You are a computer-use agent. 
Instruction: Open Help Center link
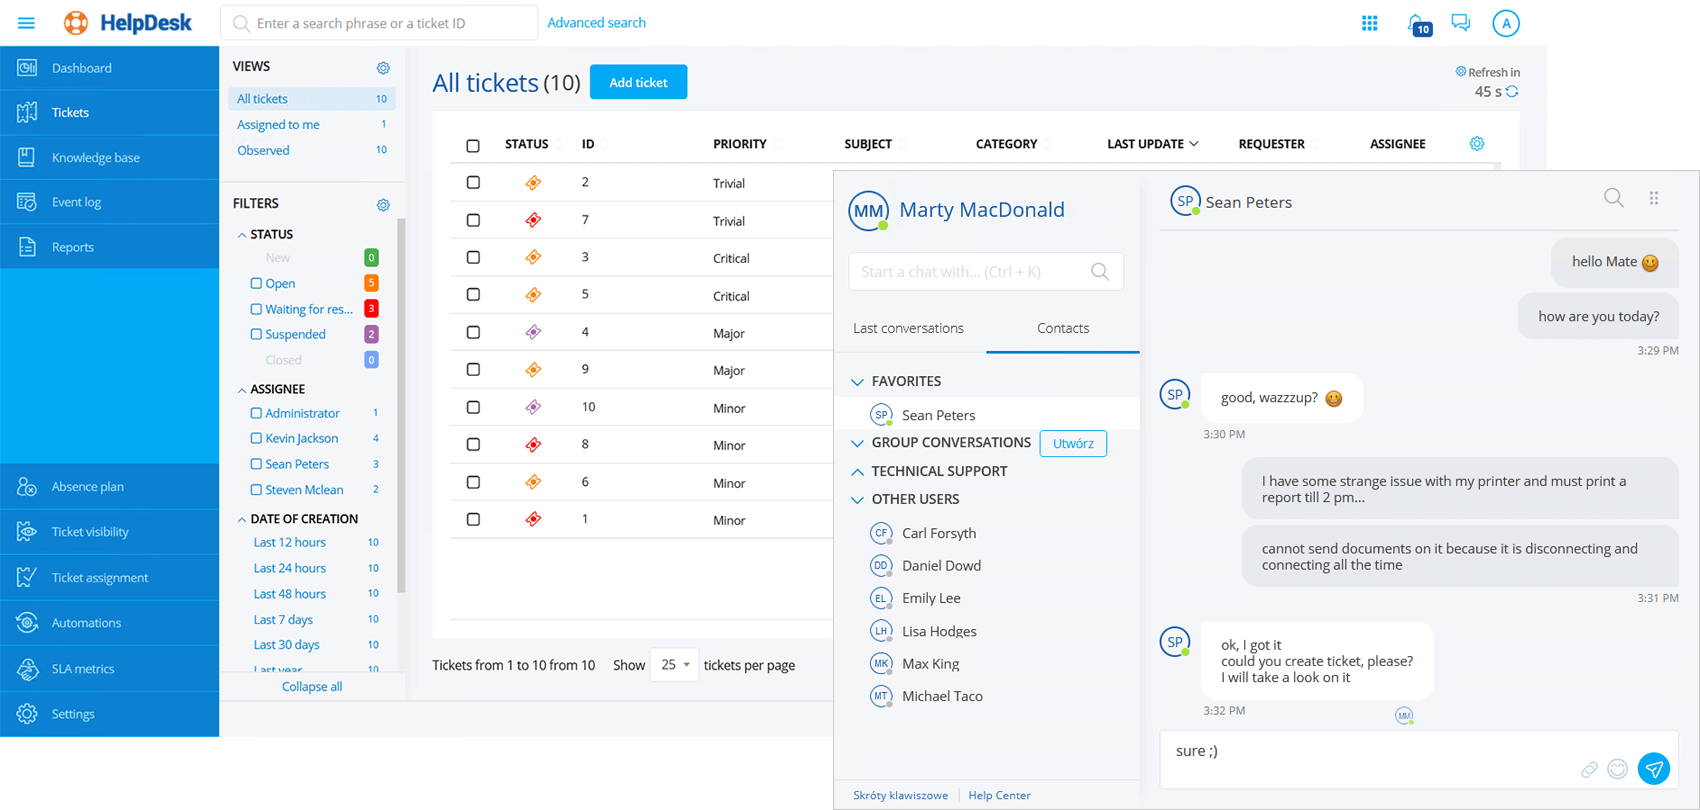pyautogui.click(x=999, y=795)
